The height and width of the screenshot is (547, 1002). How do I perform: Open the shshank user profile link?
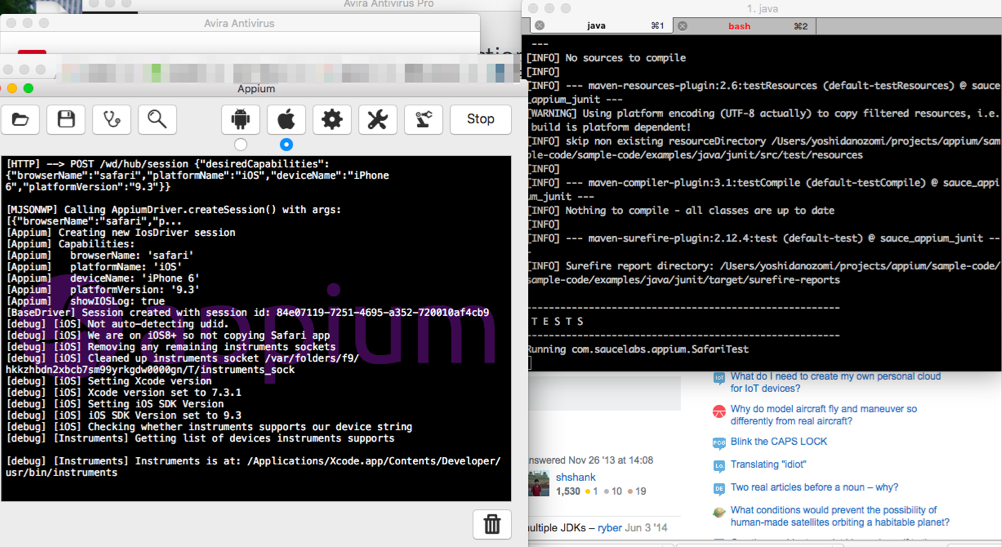coord(575,477)
